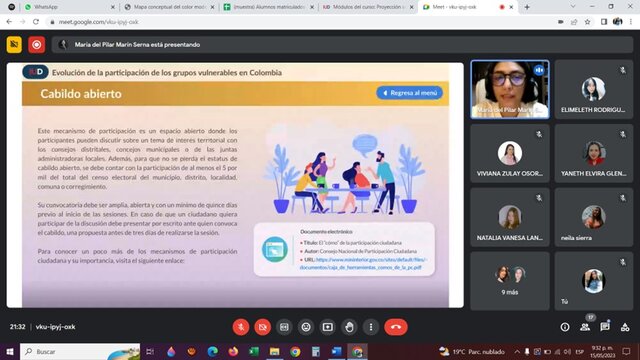Click the present screen button

tap(327, 327)
